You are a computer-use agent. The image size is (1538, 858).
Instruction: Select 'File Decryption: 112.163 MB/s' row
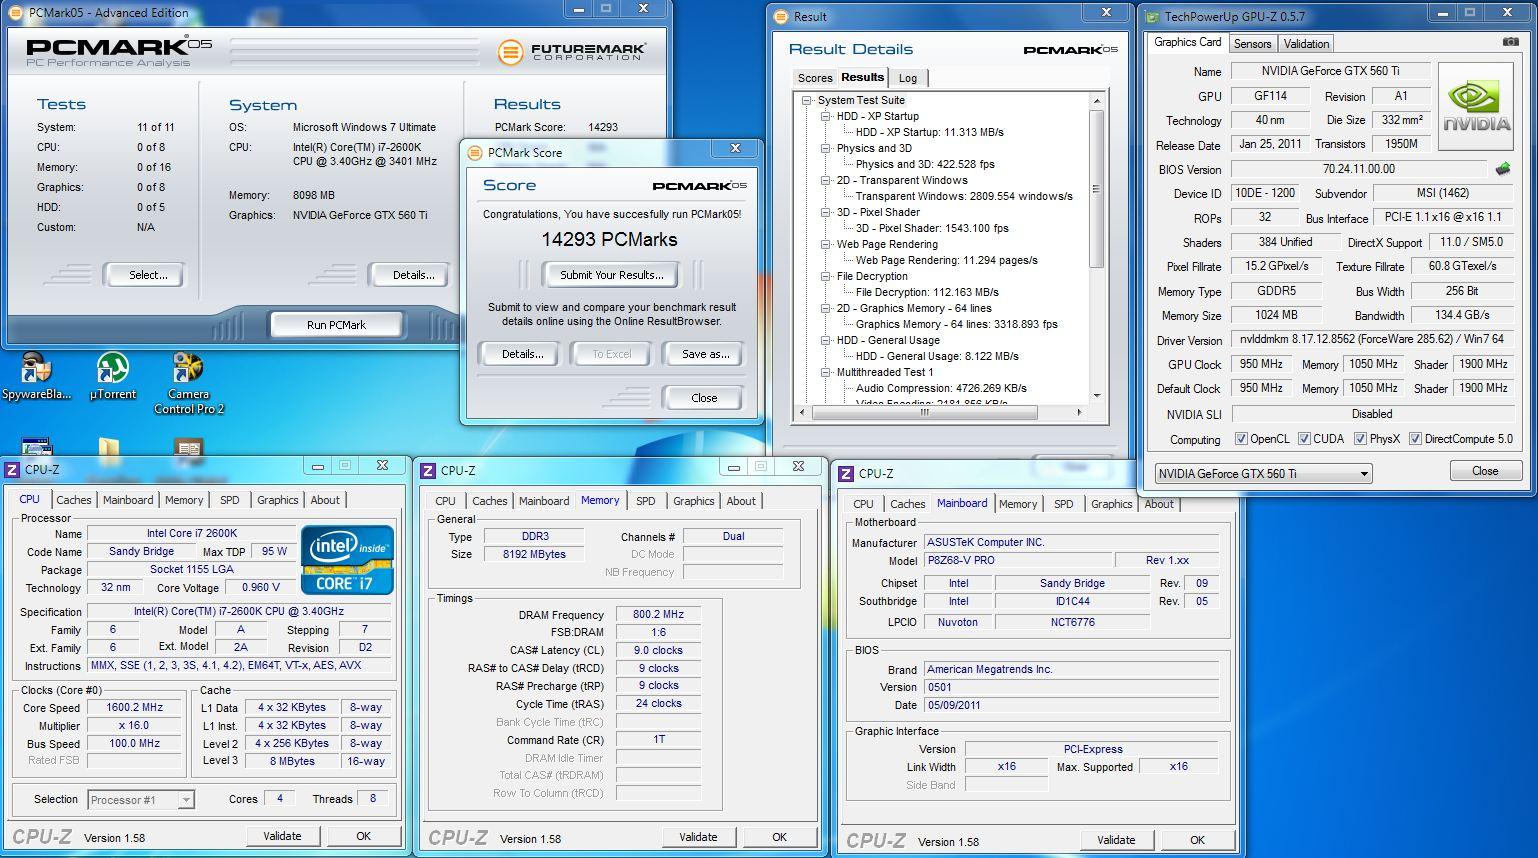point(927,292)
